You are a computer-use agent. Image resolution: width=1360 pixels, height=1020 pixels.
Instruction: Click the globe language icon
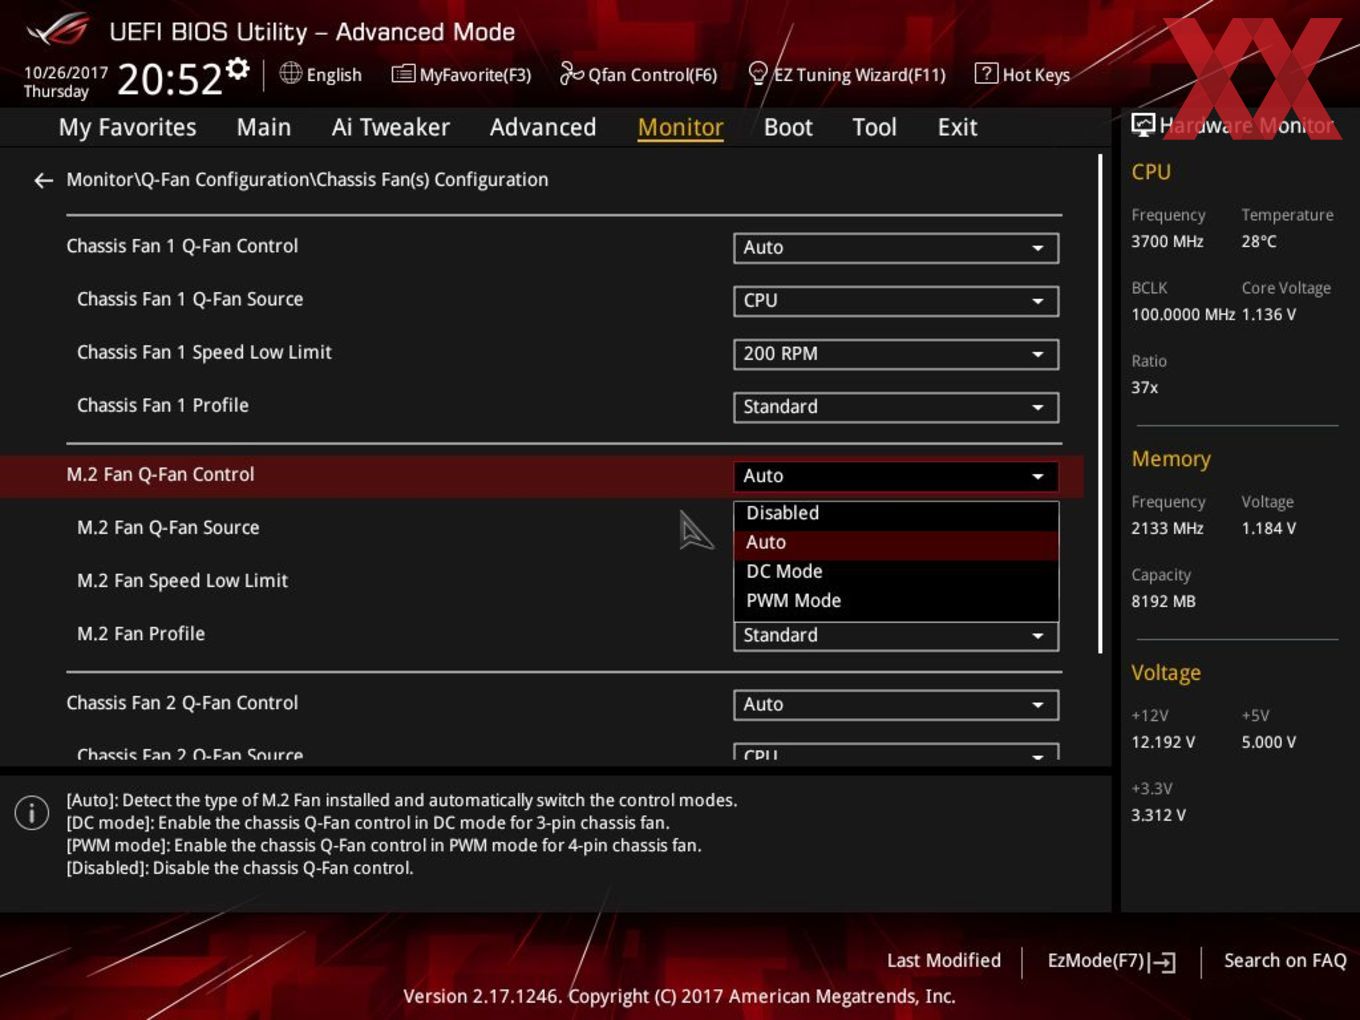click(290, 73)
